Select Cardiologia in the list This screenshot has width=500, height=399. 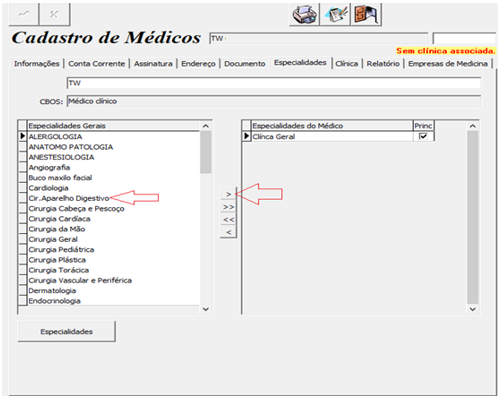(x=113, y=188)
